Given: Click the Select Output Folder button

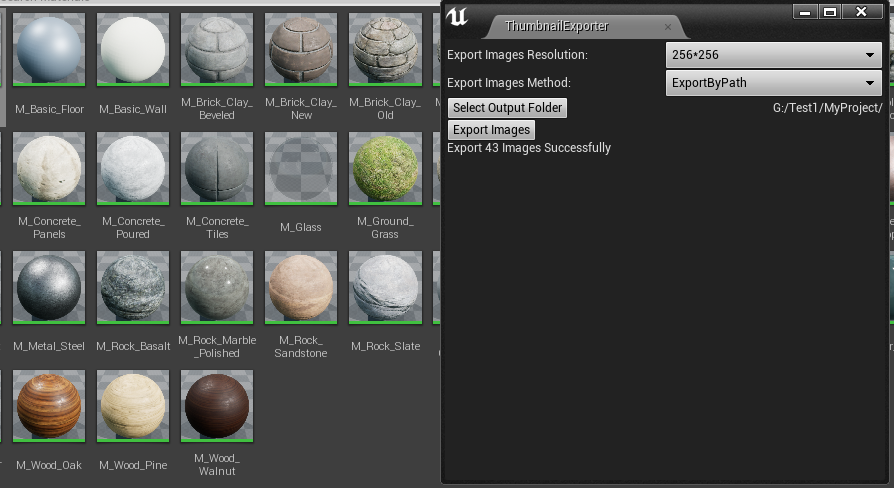Looking at the screenshot, I should [x=507, y=108].
